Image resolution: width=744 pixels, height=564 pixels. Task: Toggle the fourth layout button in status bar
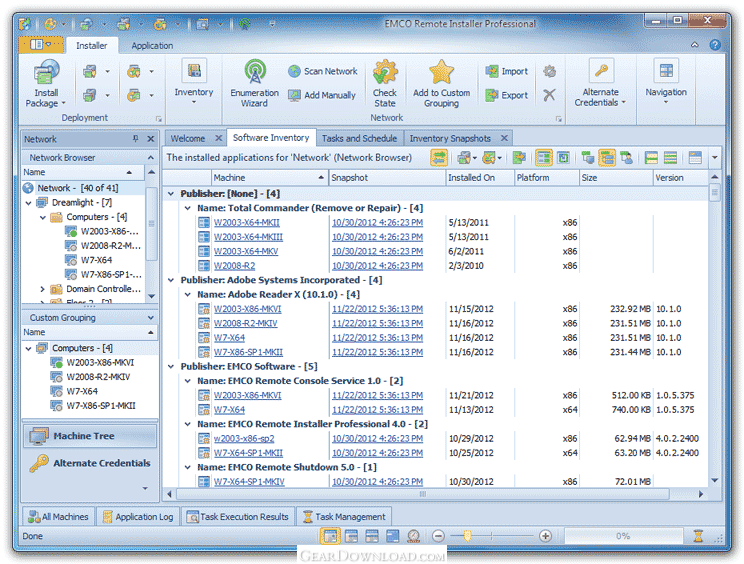tap(393, 536)
